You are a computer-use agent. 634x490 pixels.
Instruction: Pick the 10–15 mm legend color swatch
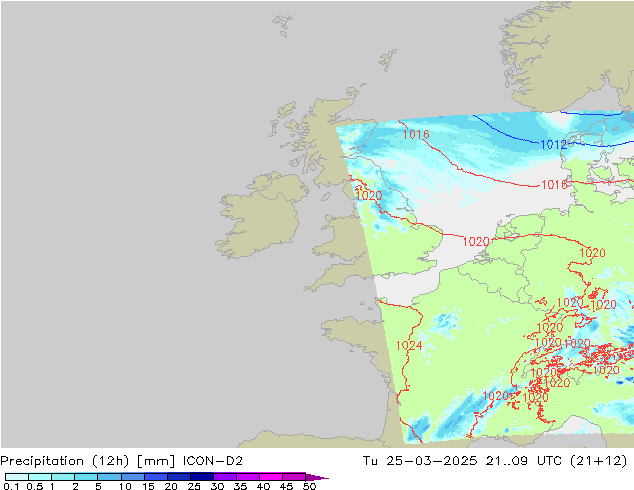pos(132,477)
